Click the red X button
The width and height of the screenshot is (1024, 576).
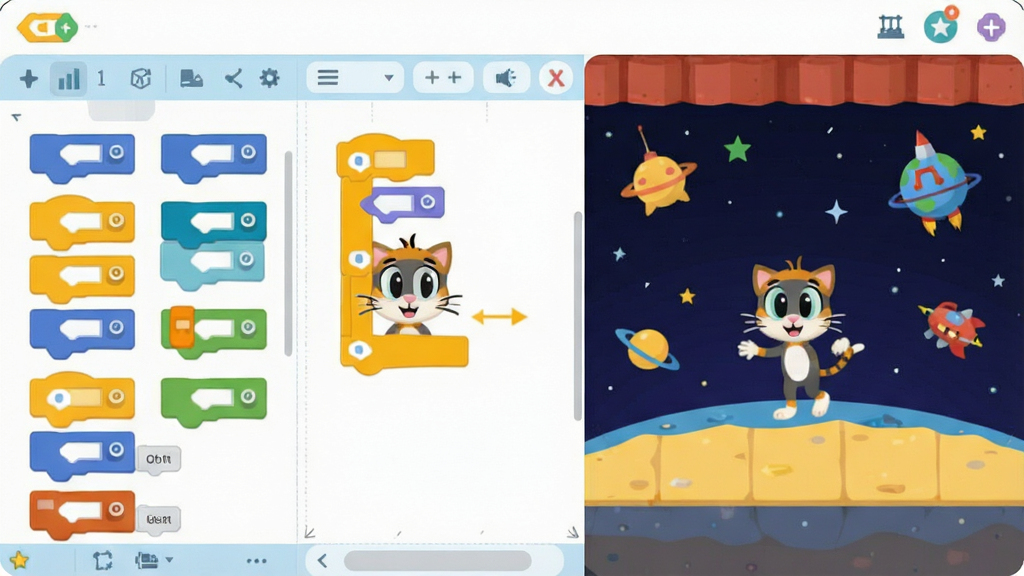(556, 78)
